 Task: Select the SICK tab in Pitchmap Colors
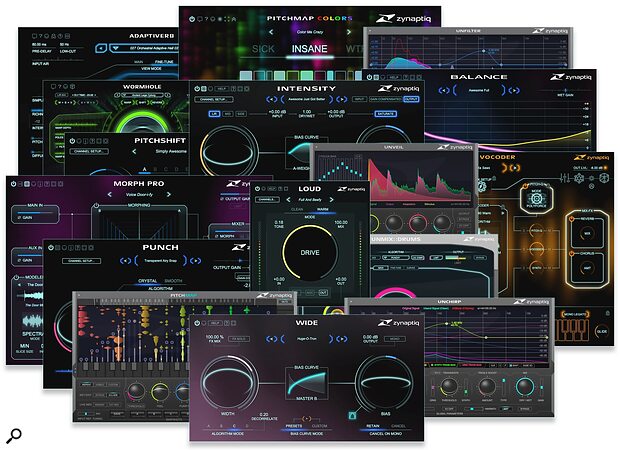pos(263,49)
